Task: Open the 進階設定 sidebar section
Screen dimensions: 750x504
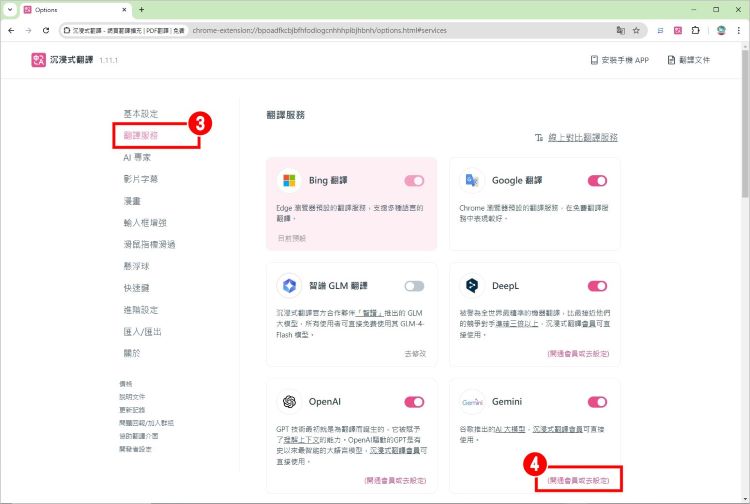Action: coord(141,309)
